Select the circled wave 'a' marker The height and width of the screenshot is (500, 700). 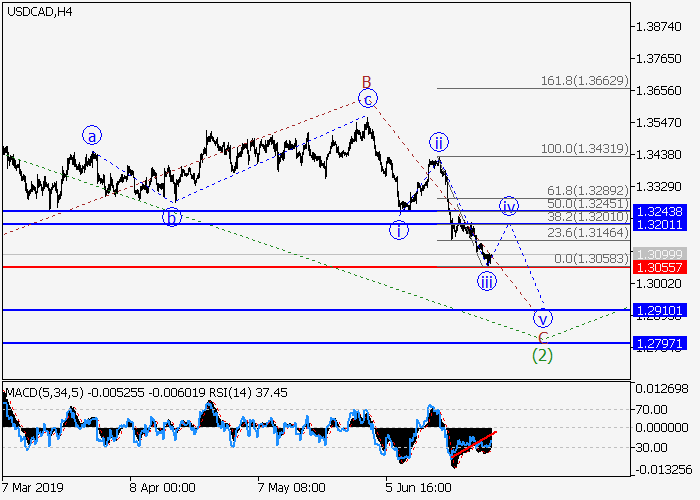pos(92,135)
